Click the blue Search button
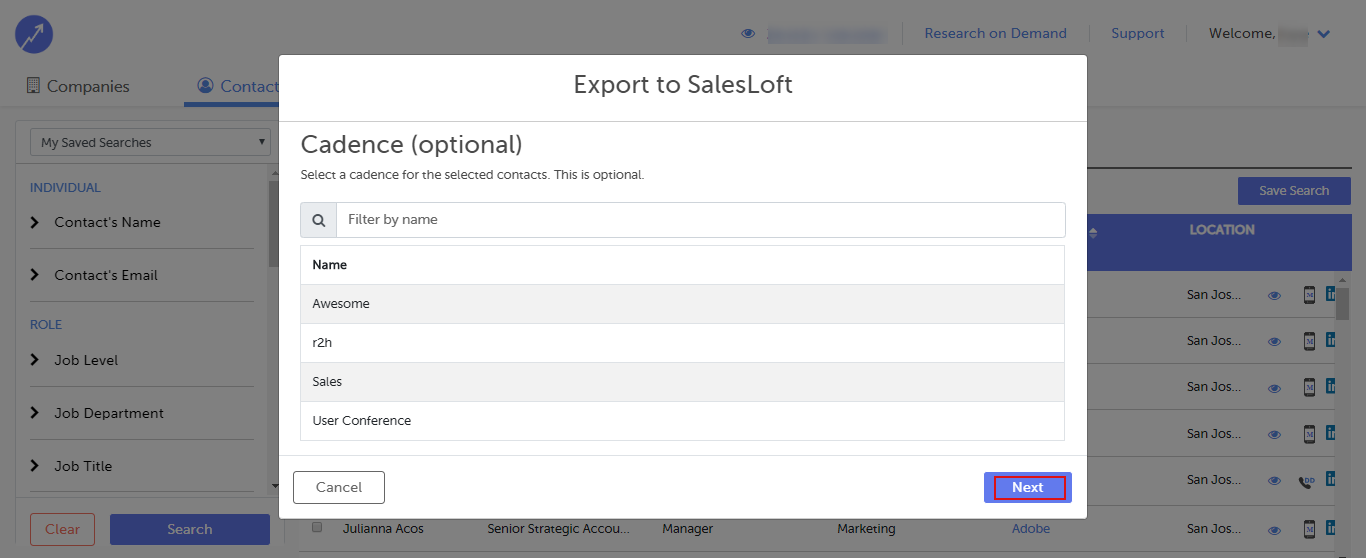 click(x=190, y=529)
